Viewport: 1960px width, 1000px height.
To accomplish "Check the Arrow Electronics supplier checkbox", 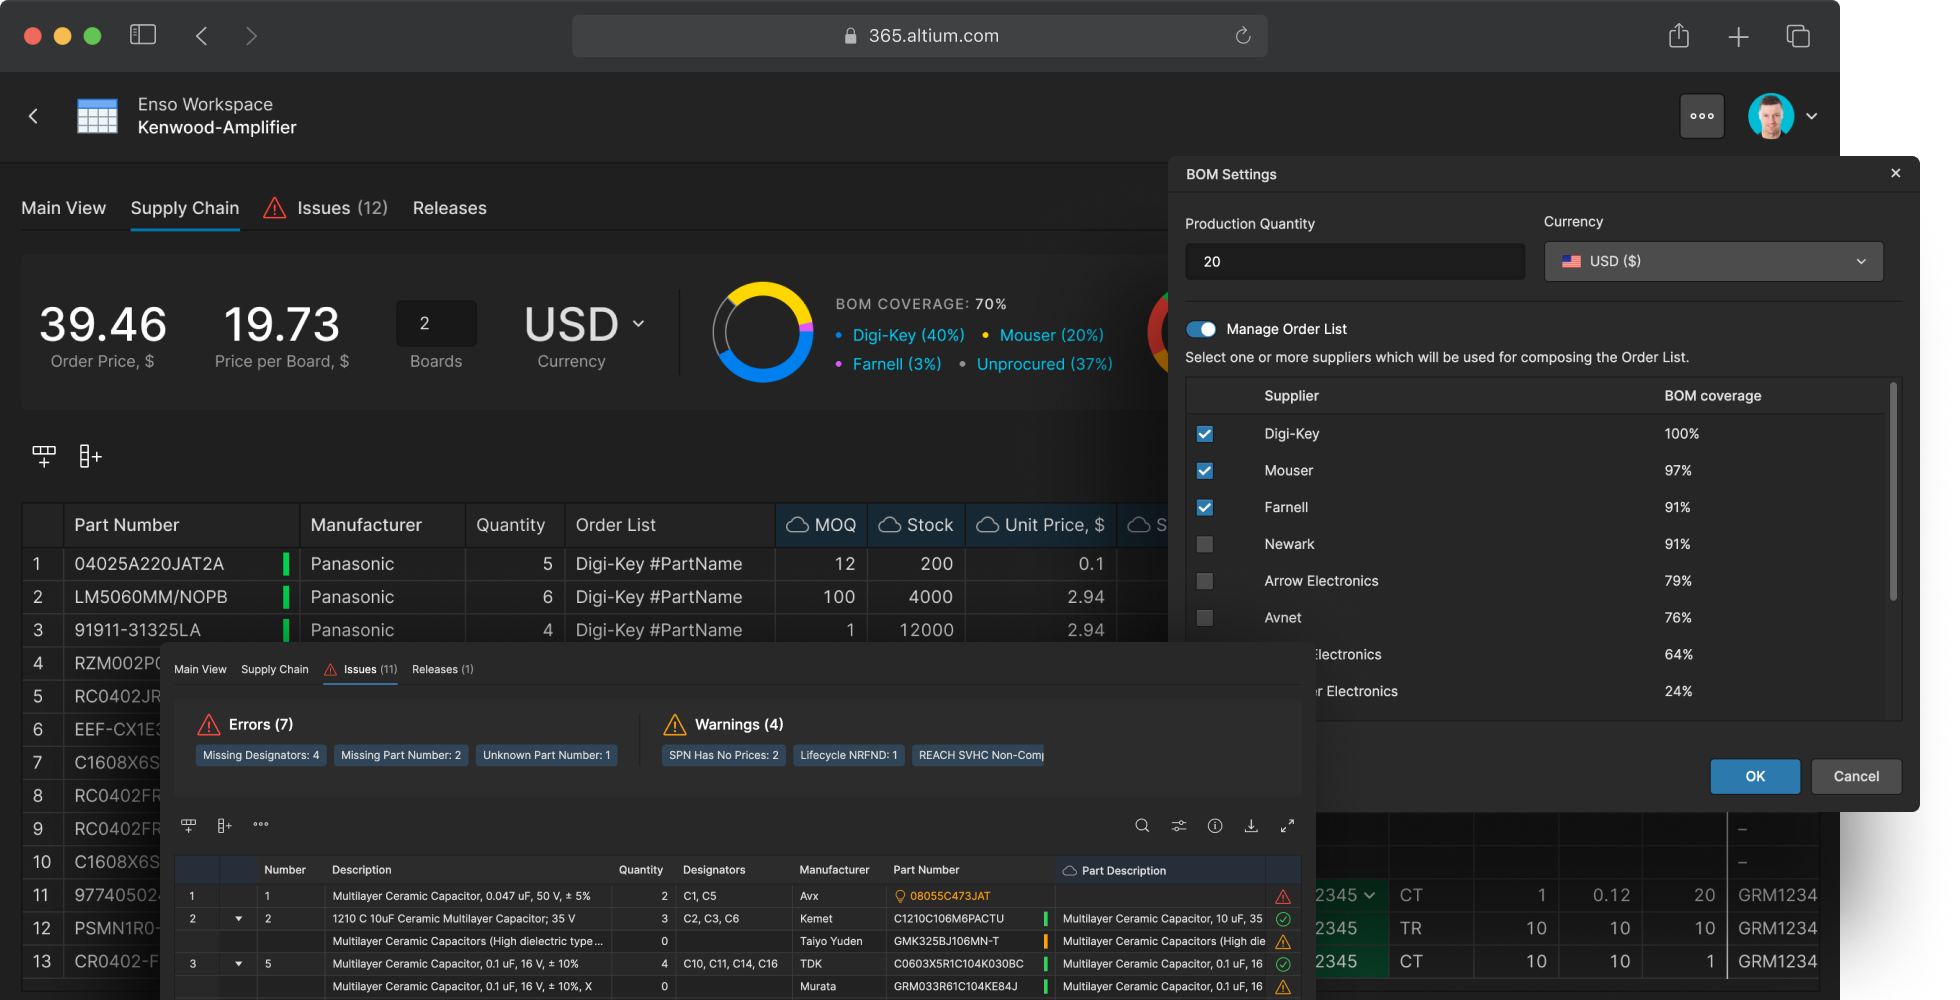I will [x=1205, y=581].
